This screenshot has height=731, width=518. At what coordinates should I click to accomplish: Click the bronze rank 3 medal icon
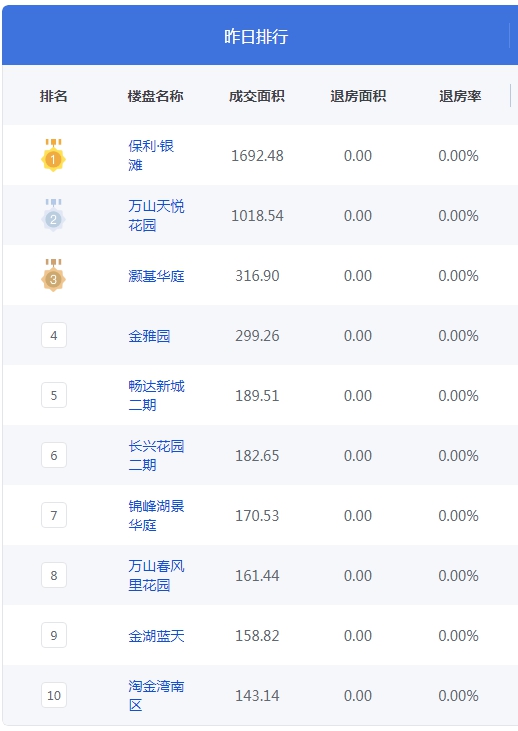[53, 276]
